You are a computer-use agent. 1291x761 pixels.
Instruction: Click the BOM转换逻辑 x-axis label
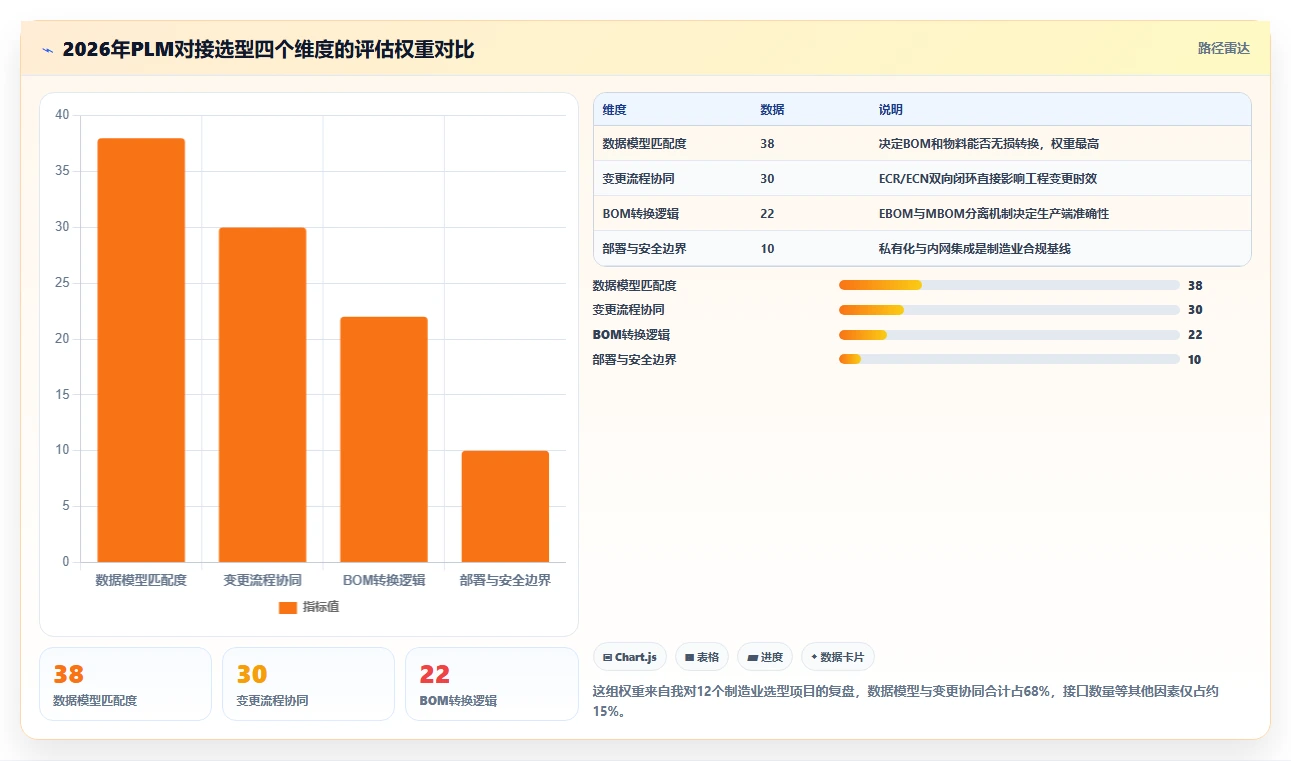[384, 580]
